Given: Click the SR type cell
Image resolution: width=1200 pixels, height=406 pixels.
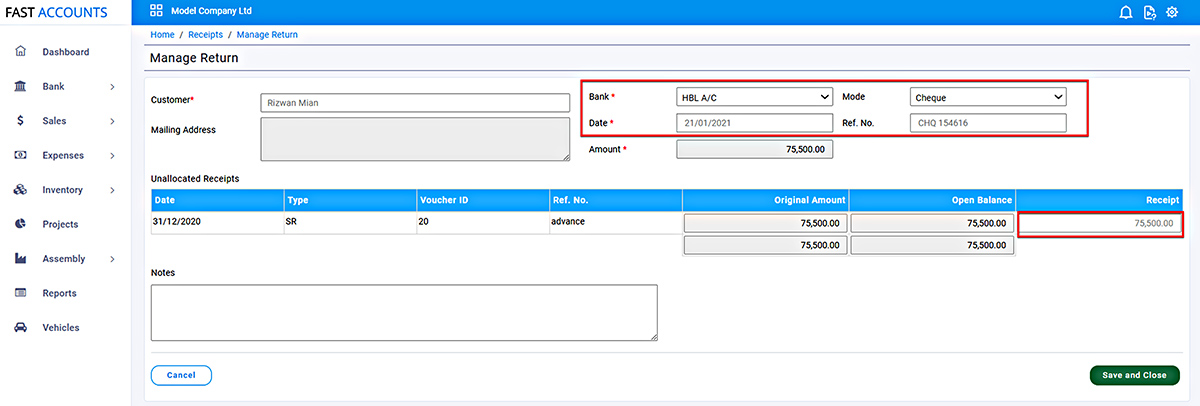Looking at the screenshot, I should [x=349, y=222].
